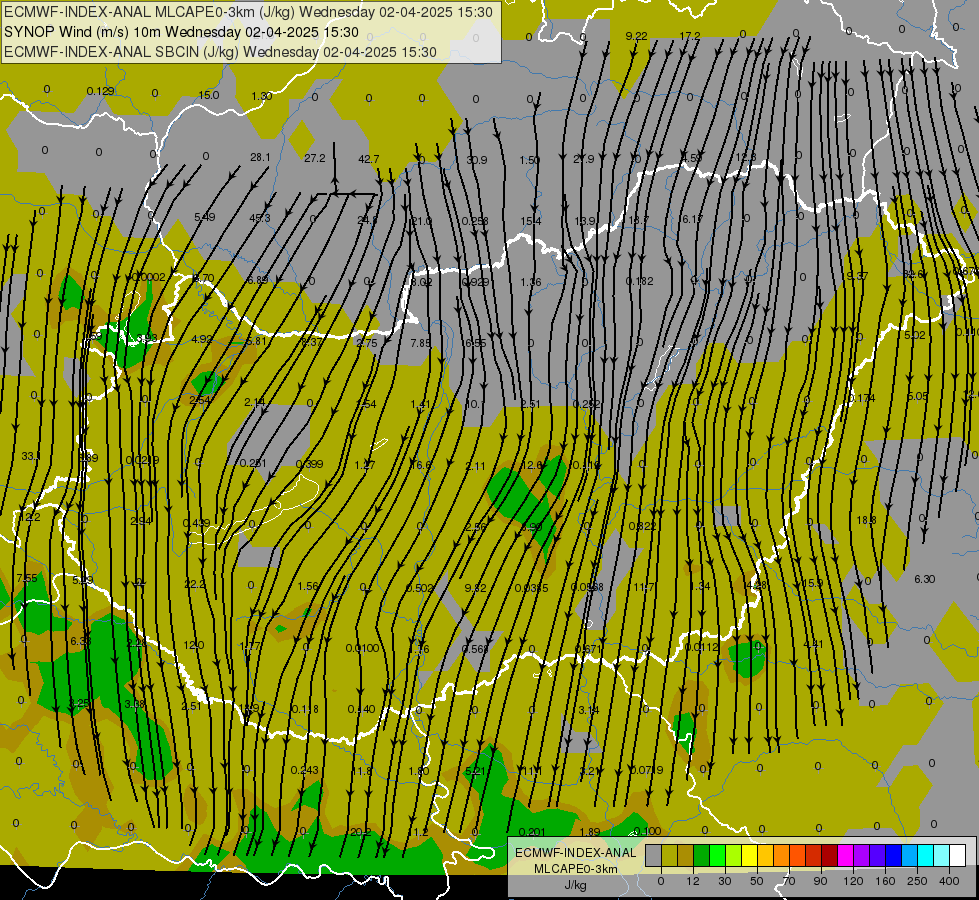Click the map value 0.100
Viewport: 979px width, 900px height.
point(647,831)
